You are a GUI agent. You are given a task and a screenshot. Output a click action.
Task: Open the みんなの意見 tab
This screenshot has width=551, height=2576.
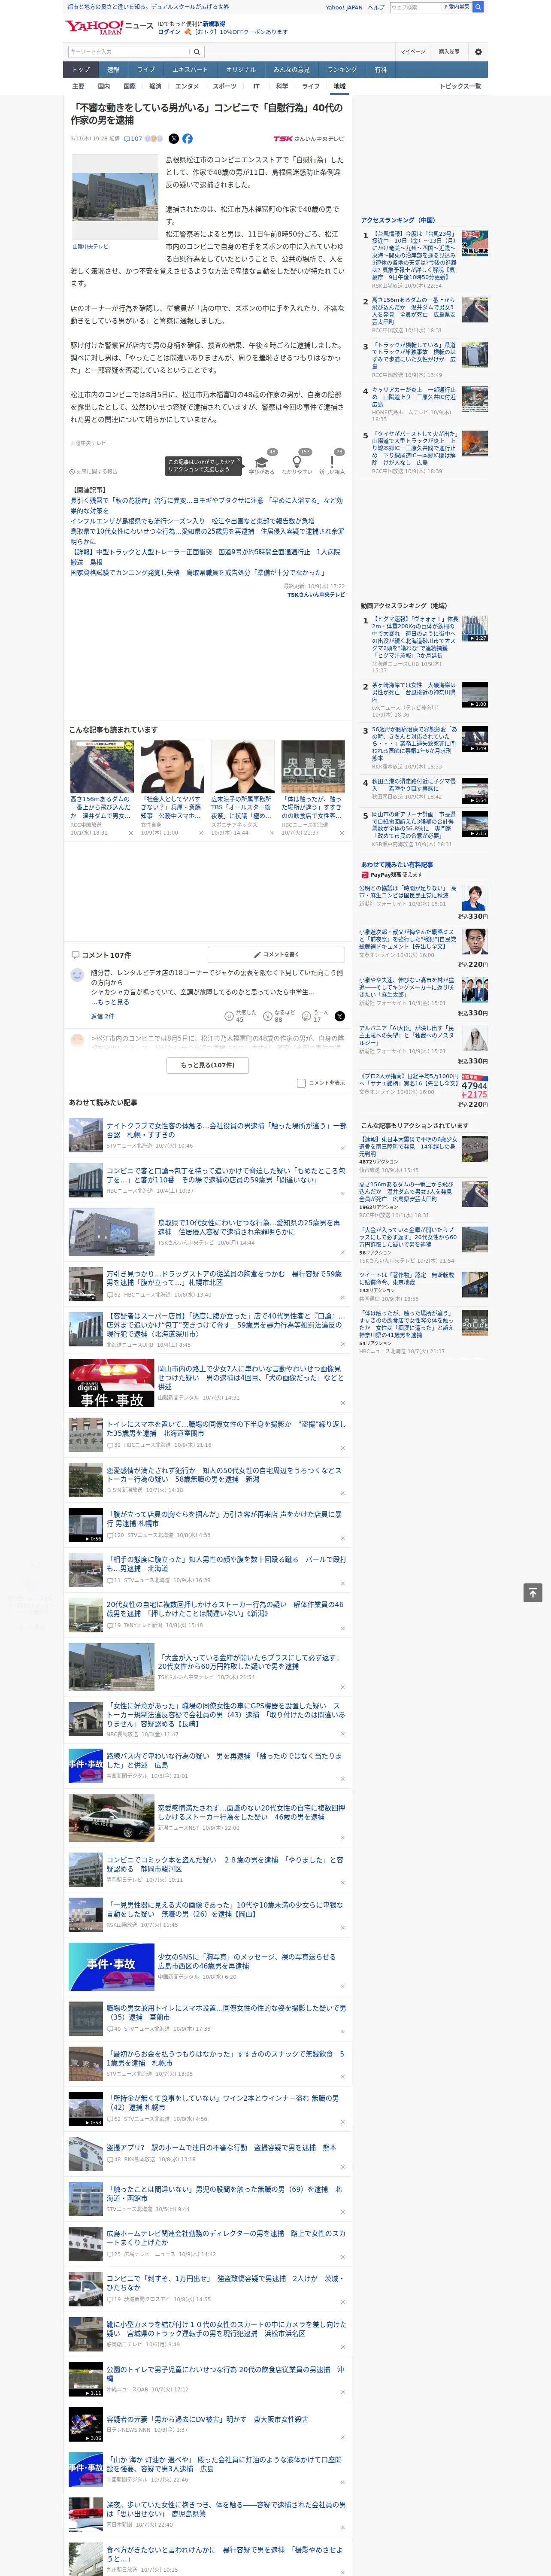(x=292, y=69)
